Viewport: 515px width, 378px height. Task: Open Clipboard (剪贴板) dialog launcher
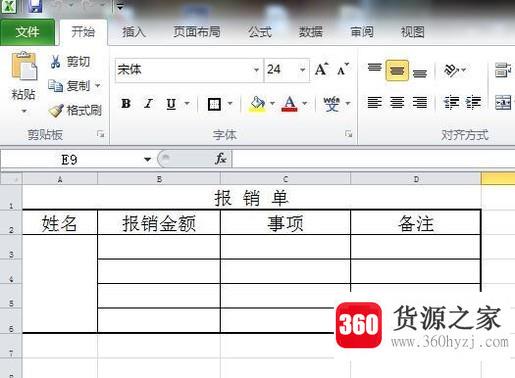tap(100, 134)
